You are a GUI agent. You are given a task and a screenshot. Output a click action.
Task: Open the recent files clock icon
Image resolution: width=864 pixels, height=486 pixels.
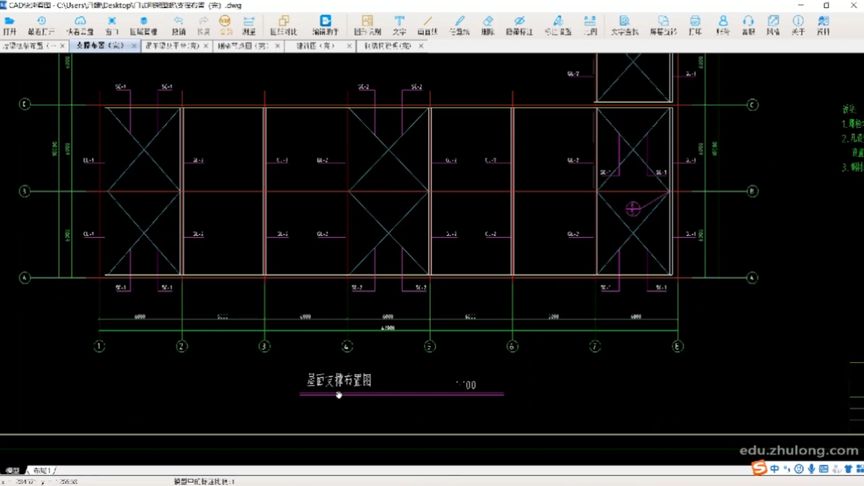[41, 25]
